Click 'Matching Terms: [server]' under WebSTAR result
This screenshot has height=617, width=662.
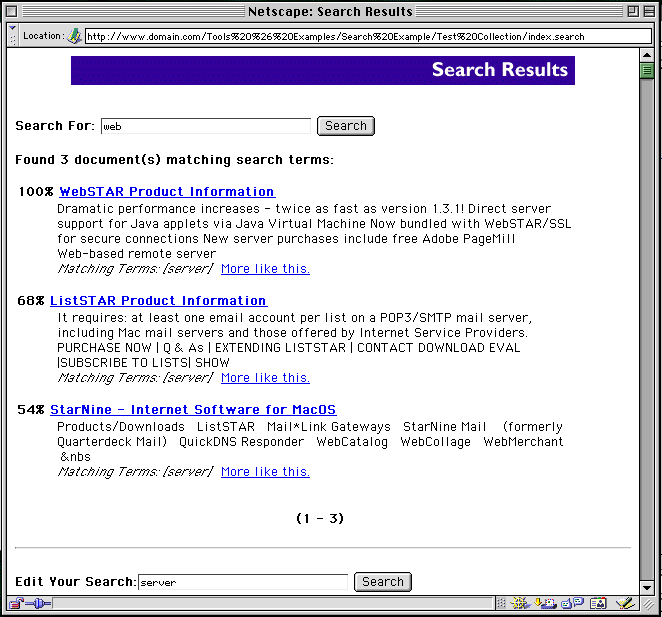click(x=135, y=269)
